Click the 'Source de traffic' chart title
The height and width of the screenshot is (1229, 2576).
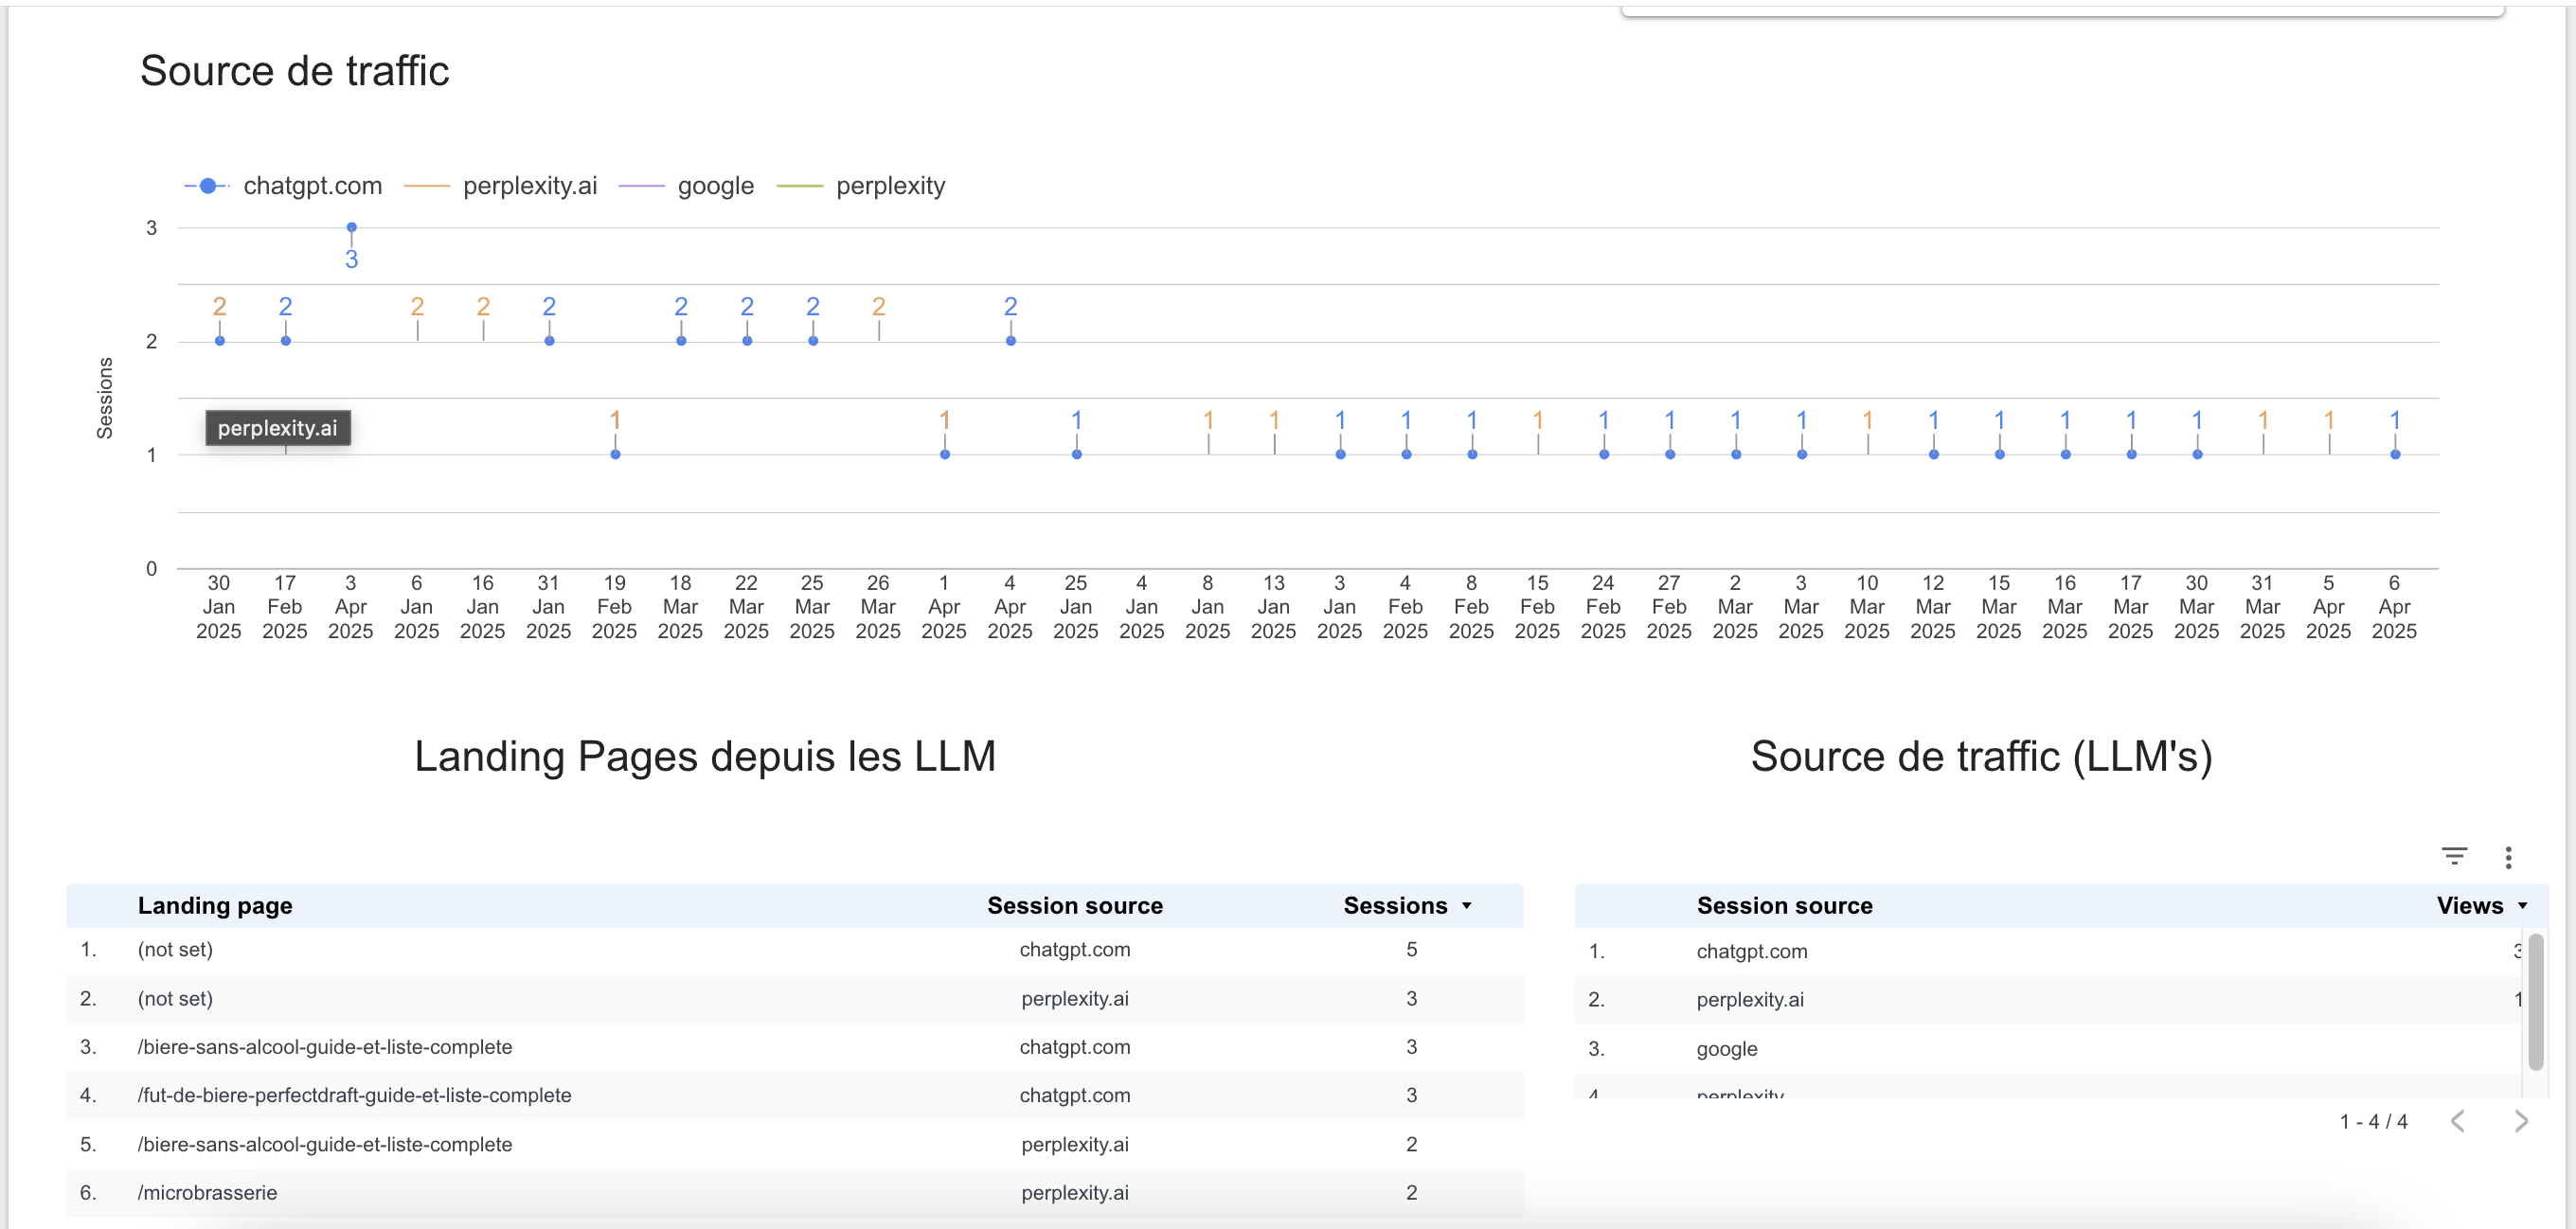pos(294,71)
